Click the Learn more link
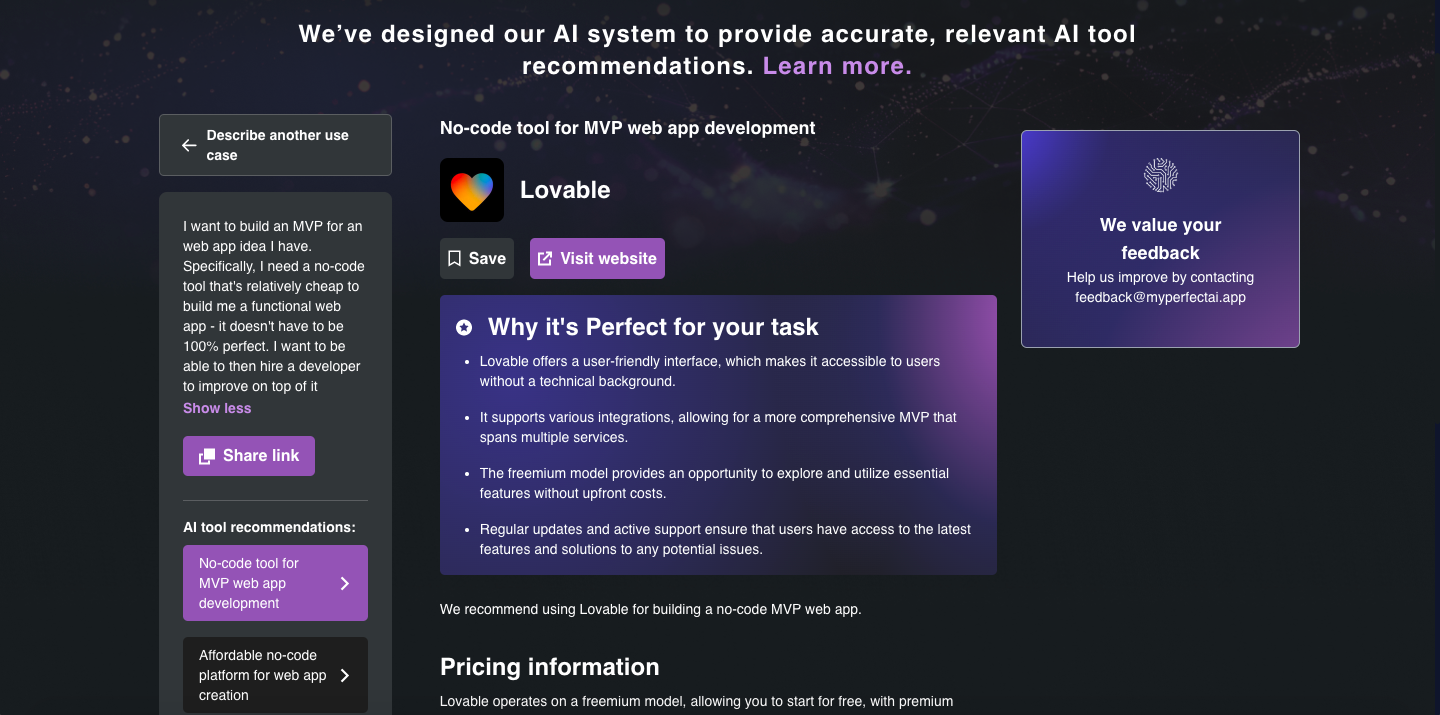 pos(837,66)
